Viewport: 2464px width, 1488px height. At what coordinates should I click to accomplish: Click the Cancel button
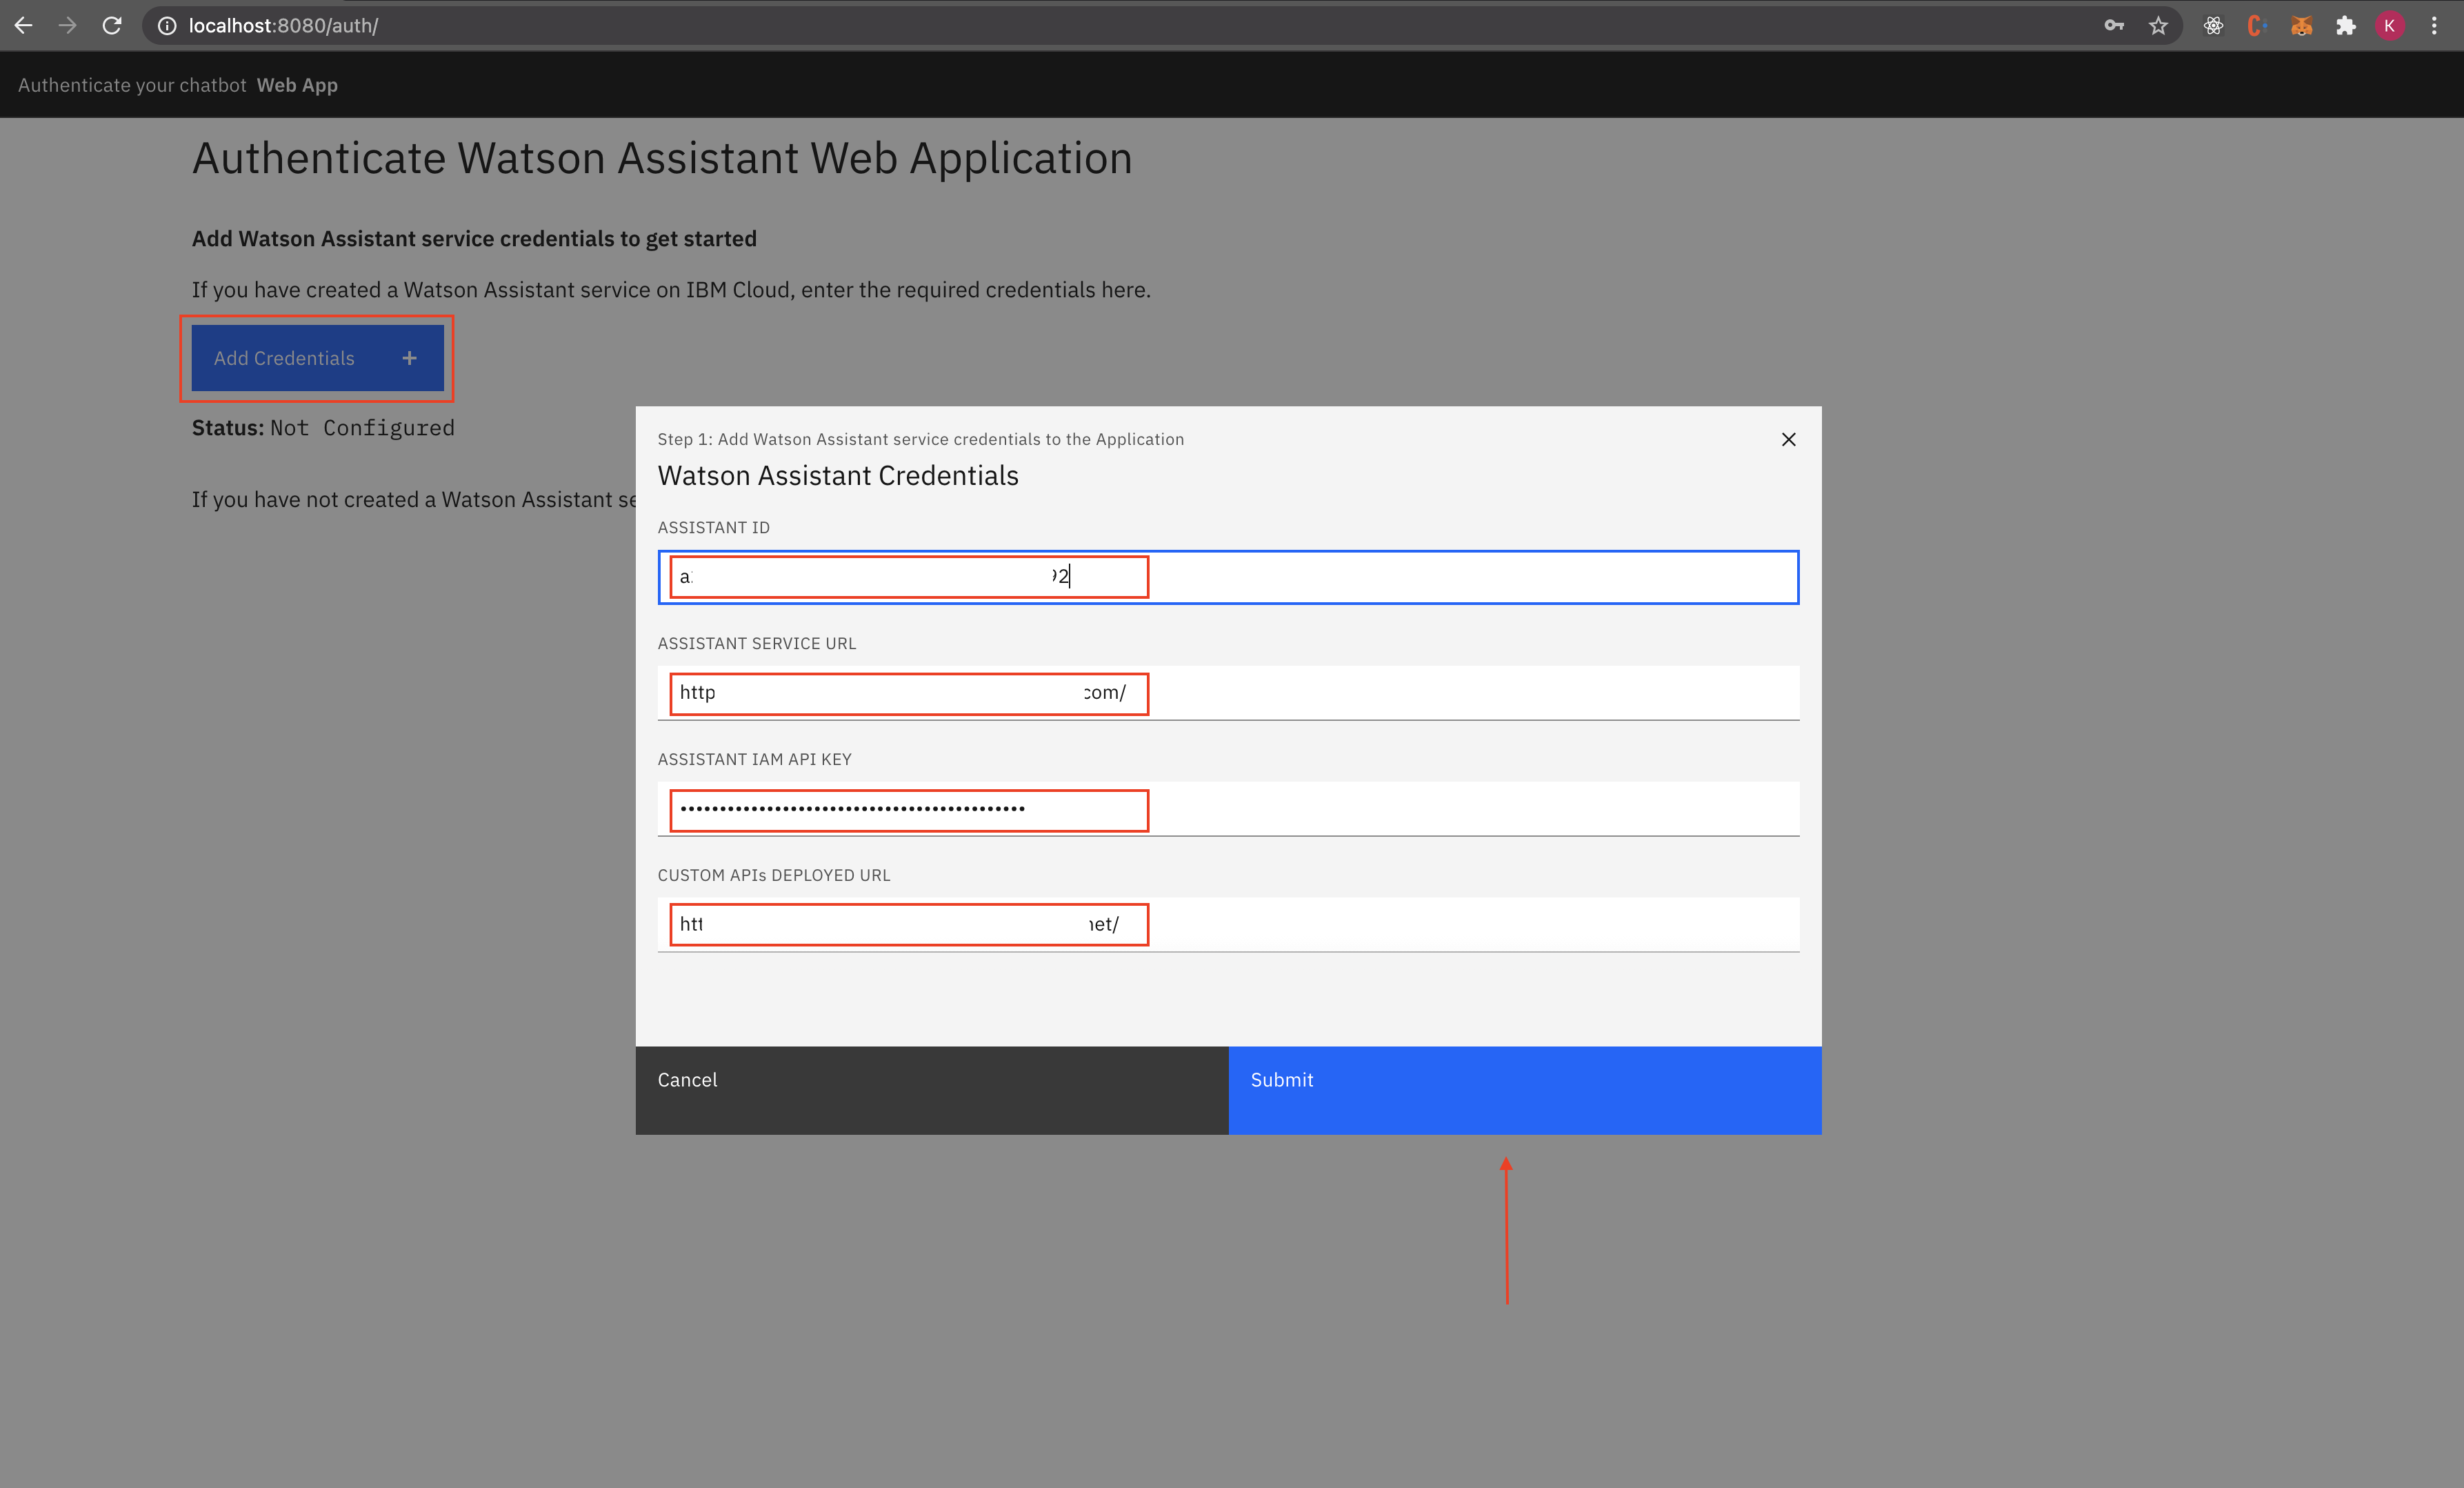click(x=931, y=1090)
